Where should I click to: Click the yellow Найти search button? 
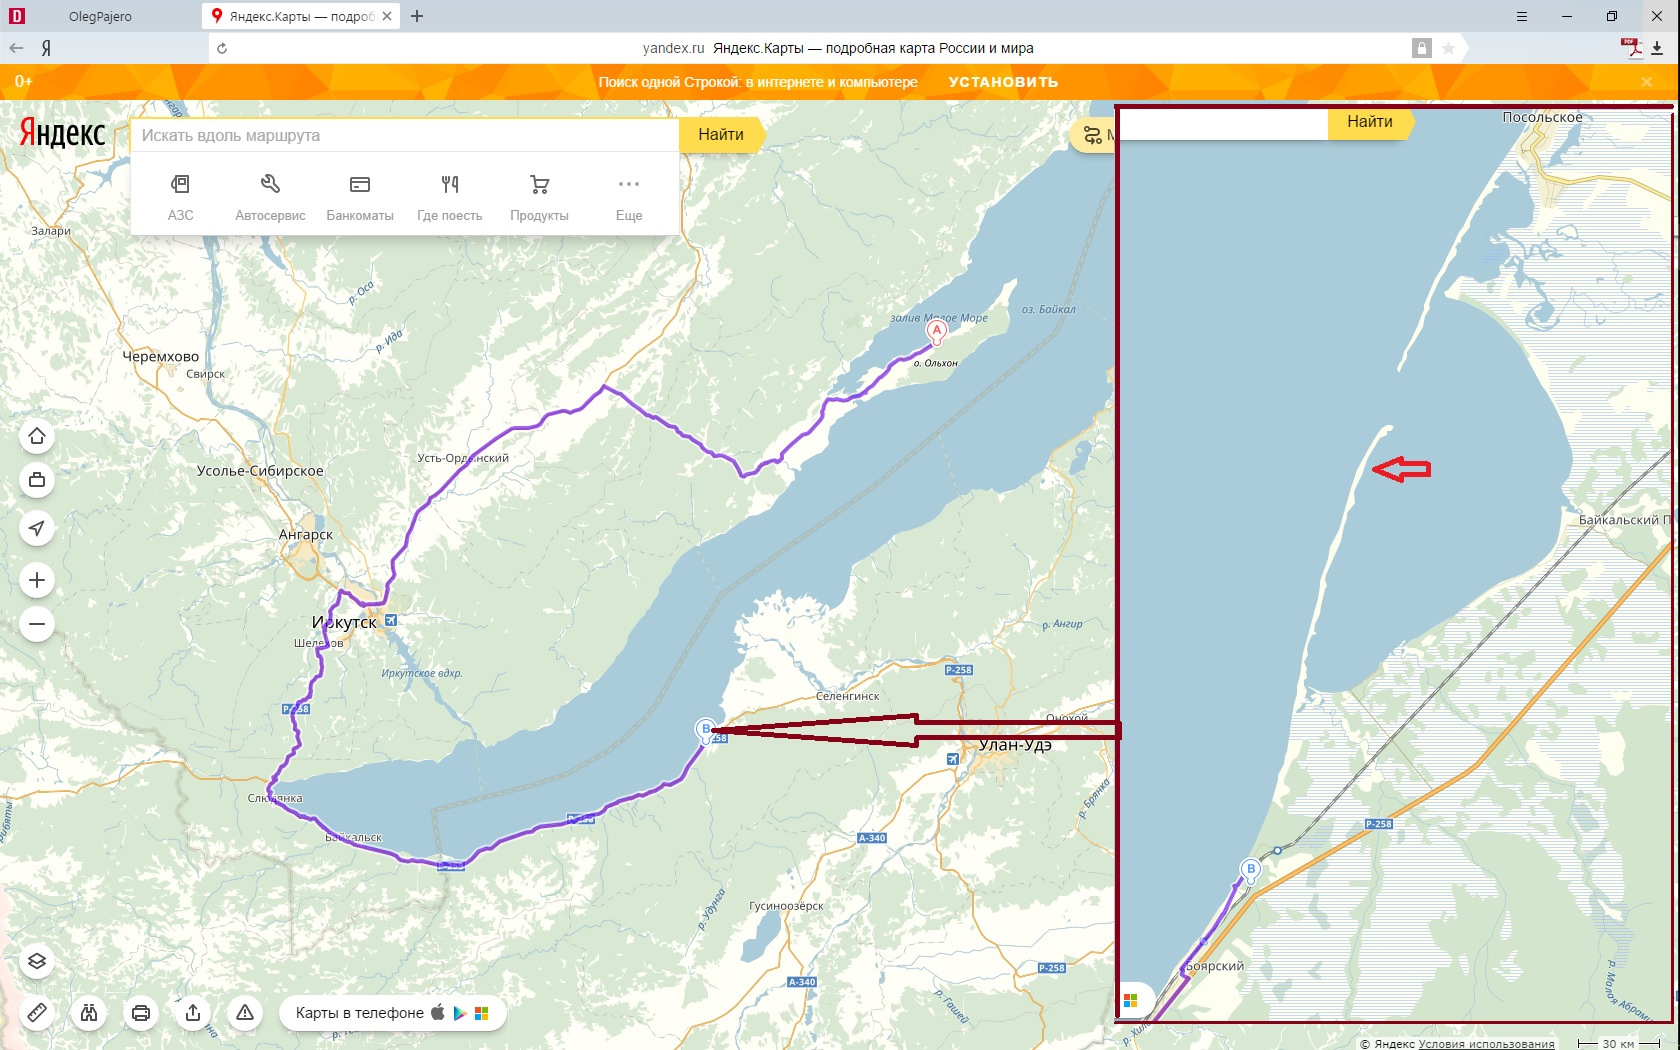[721, 134]
